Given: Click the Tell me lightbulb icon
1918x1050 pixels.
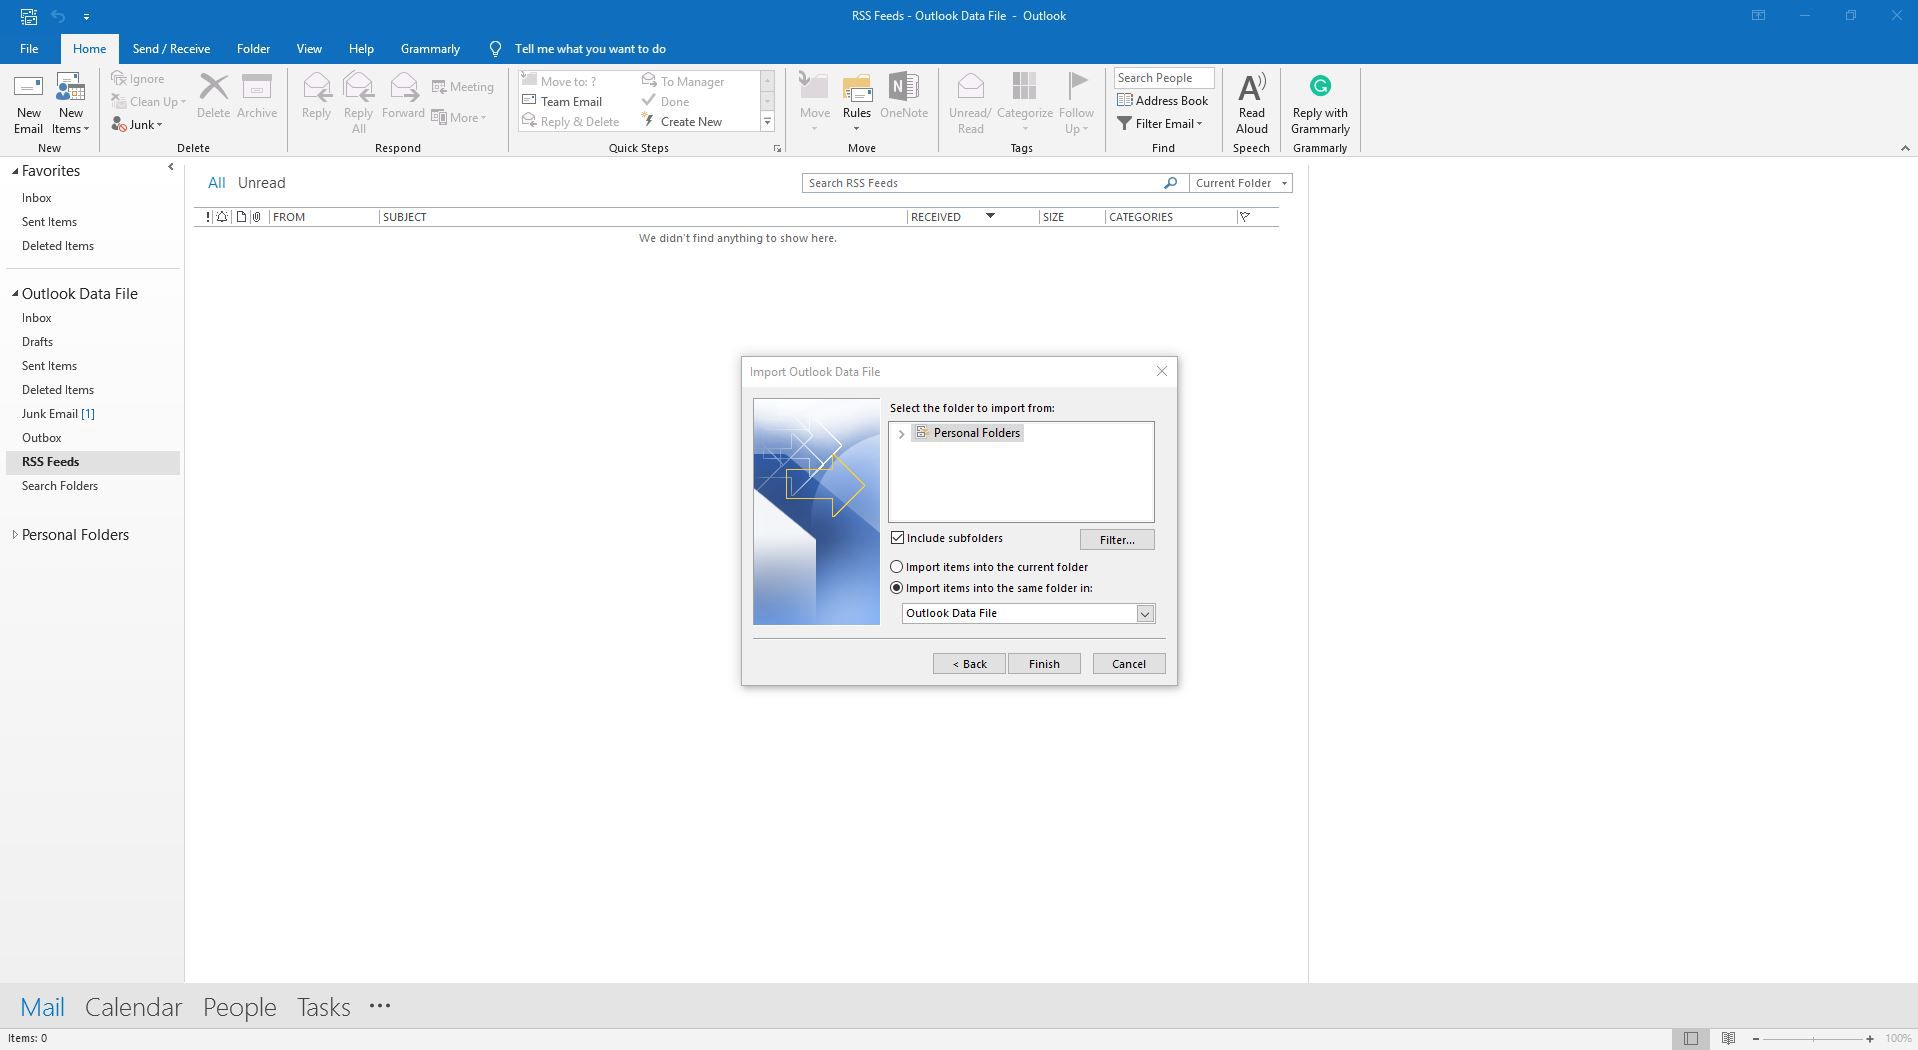Looking at the screenshot, I should coord(495,49).
